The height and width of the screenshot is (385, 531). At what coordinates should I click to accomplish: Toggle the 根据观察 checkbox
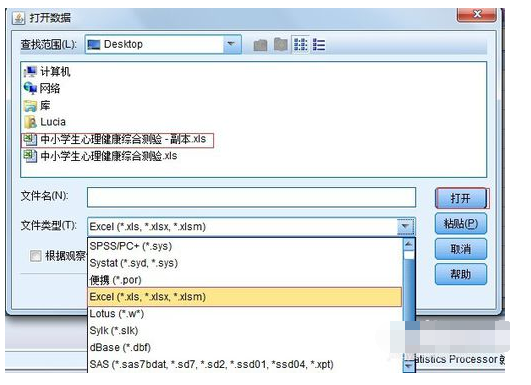[x=36, y=256]
